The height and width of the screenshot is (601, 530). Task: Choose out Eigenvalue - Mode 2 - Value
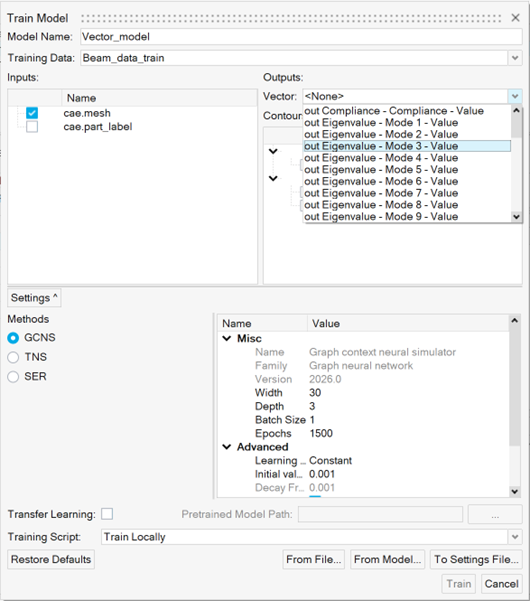point(407,135)
